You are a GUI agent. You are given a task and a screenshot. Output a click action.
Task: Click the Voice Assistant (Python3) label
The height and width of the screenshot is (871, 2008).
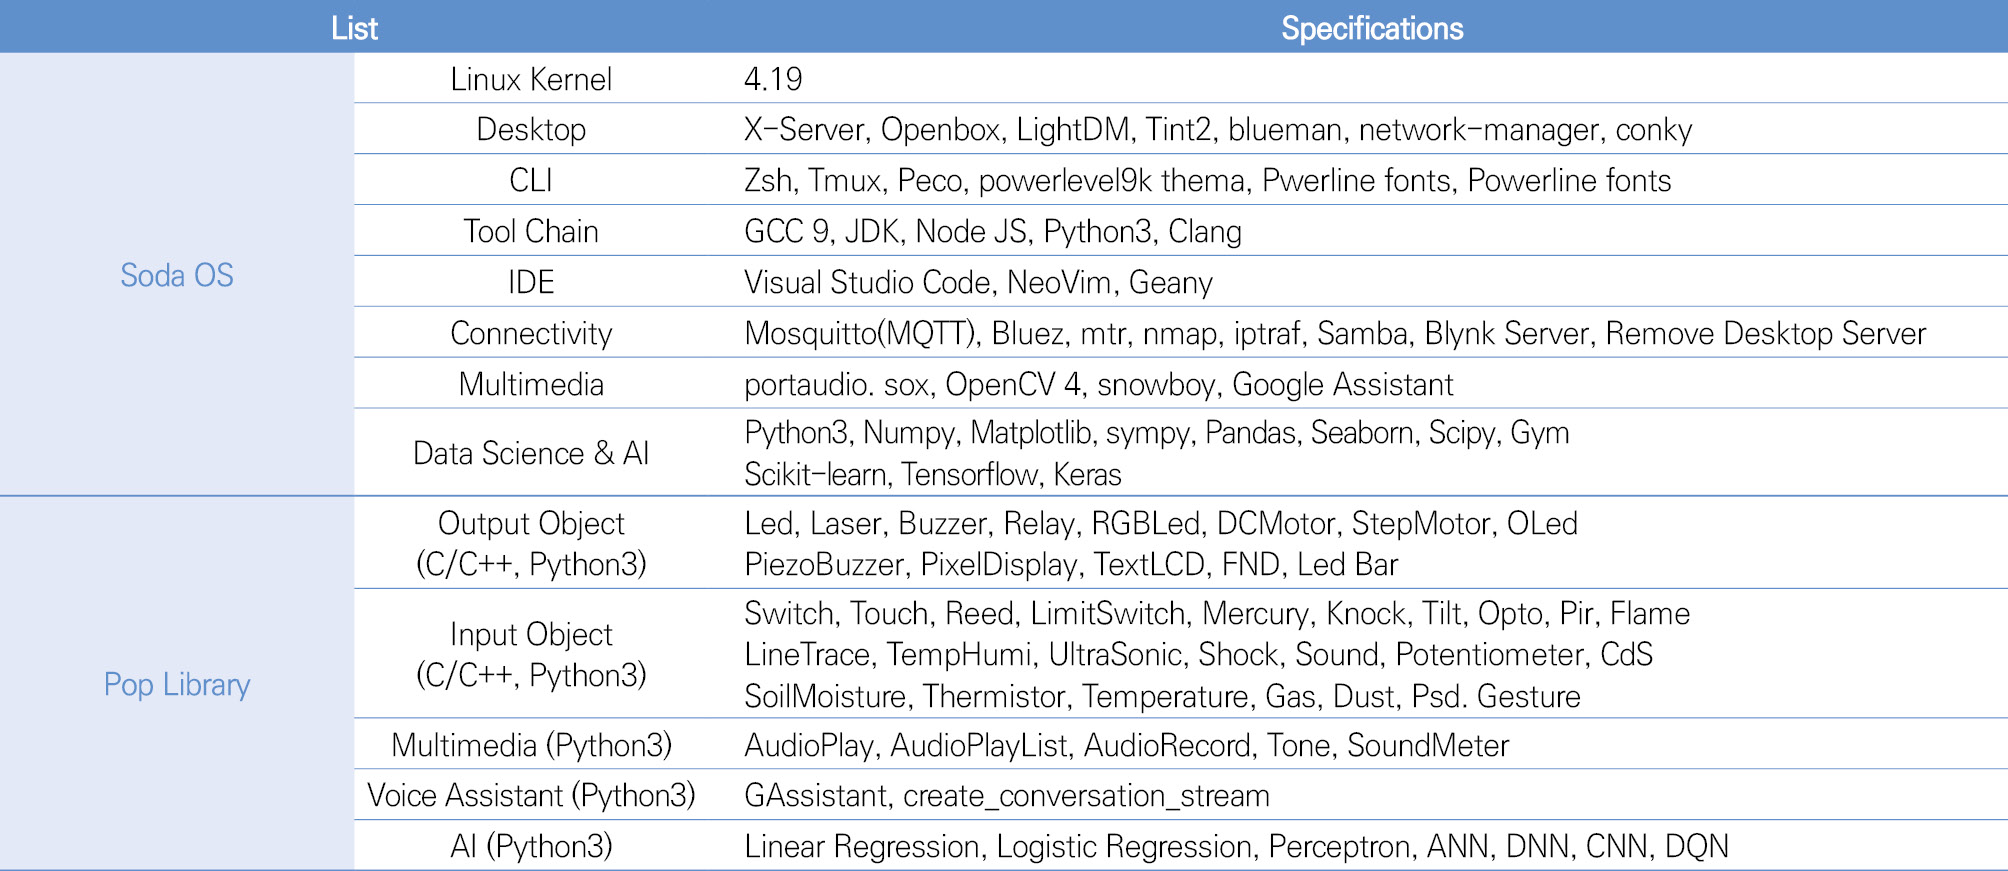(x=530, y=795)
